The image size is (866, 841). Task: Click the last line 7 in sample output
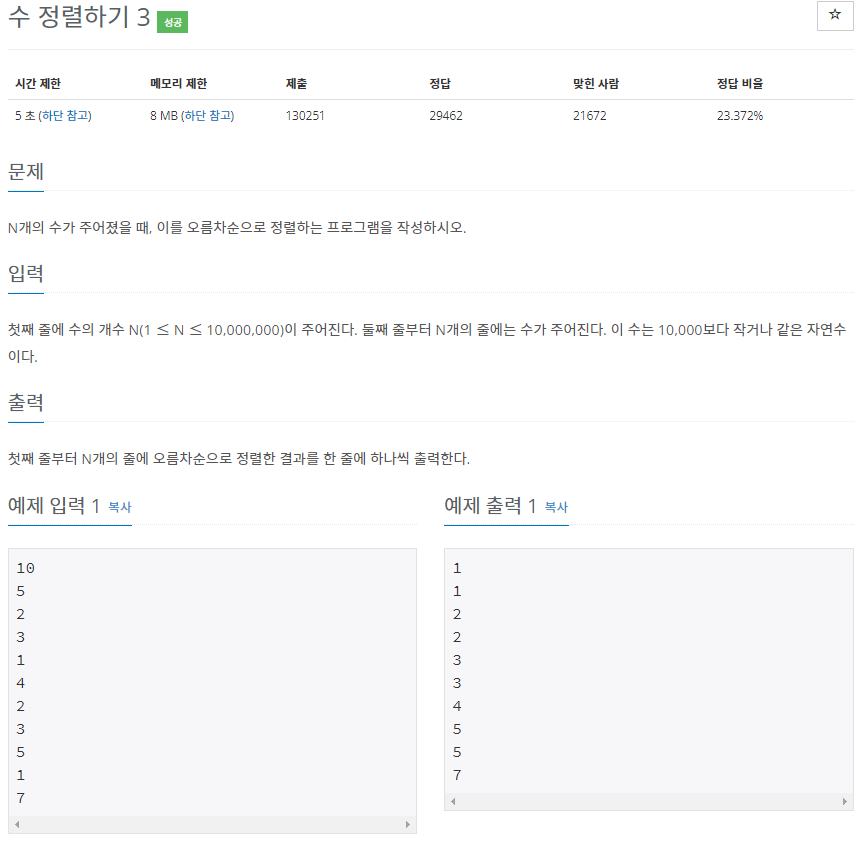(457, 775)
